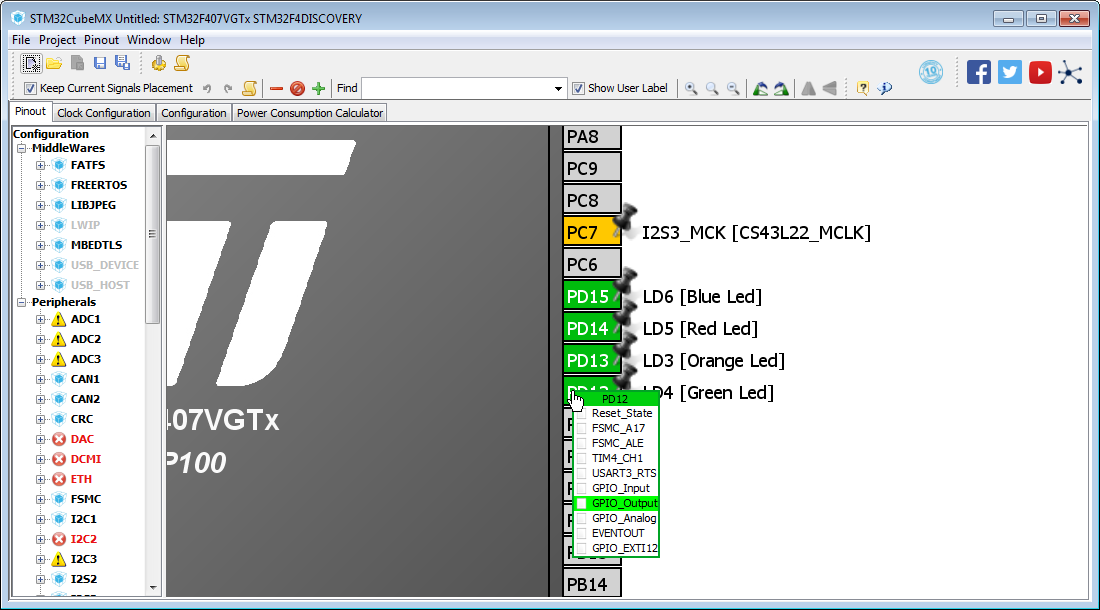The width and height of the screenshot is (1100, 610).
Task: Collapse the MiddleWares tree node
Action: point(22,149)
